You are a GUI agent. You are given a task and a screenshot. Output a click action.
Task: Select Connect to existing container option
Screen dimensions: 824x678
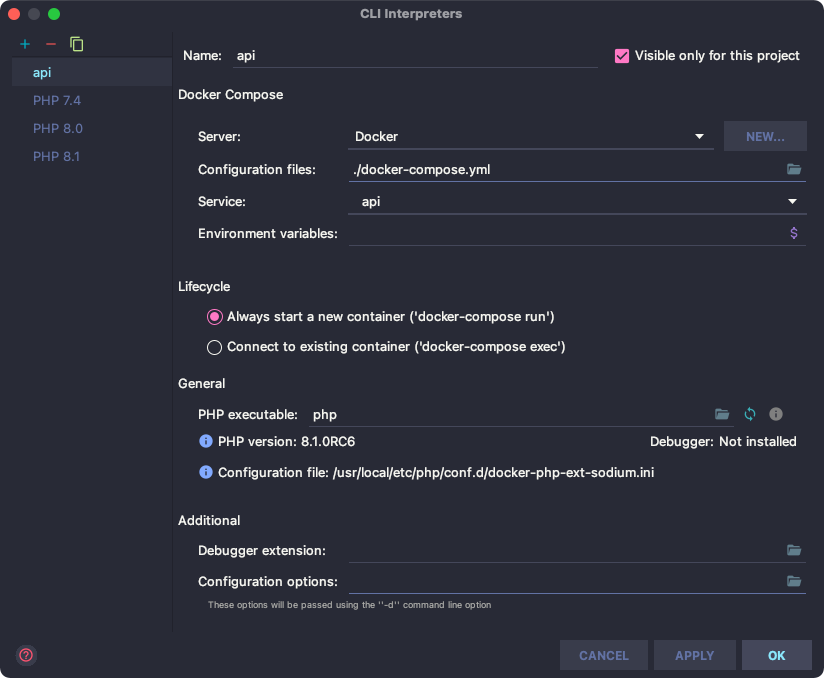tap(214, 347)
